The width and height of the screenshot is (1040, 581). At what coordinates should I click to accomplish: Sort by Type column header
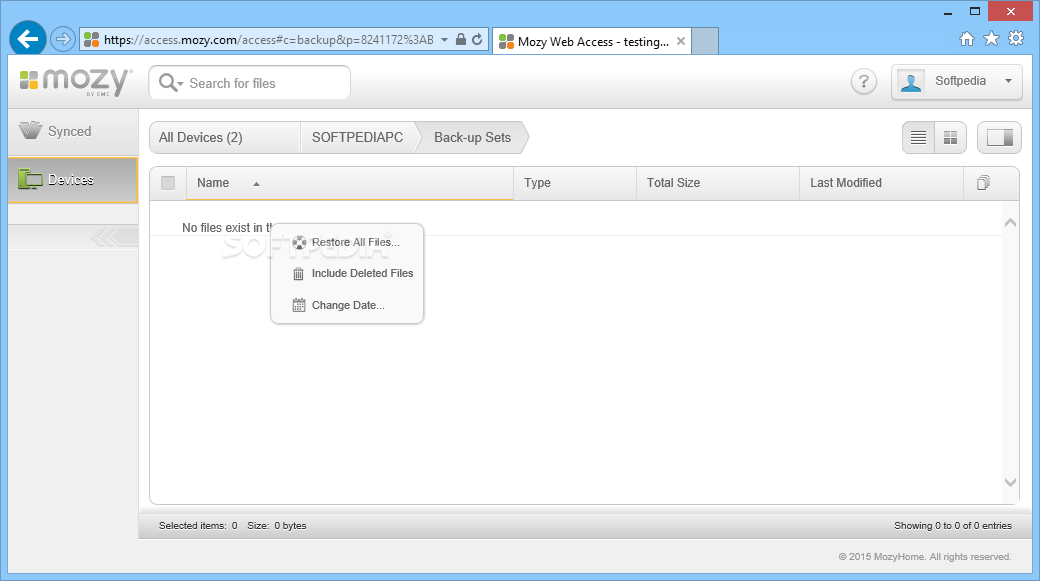point(575,183)
